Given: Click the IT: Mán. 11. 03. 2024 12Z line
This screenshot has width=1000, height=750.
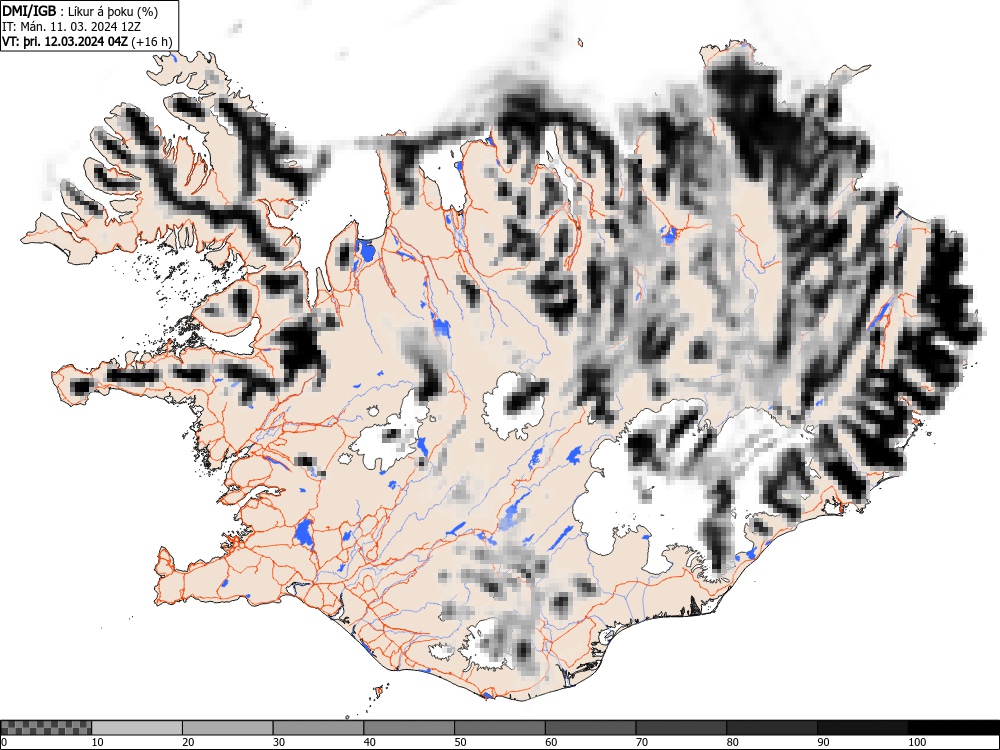Looking at the screenshot, I should tap(71, 27).
